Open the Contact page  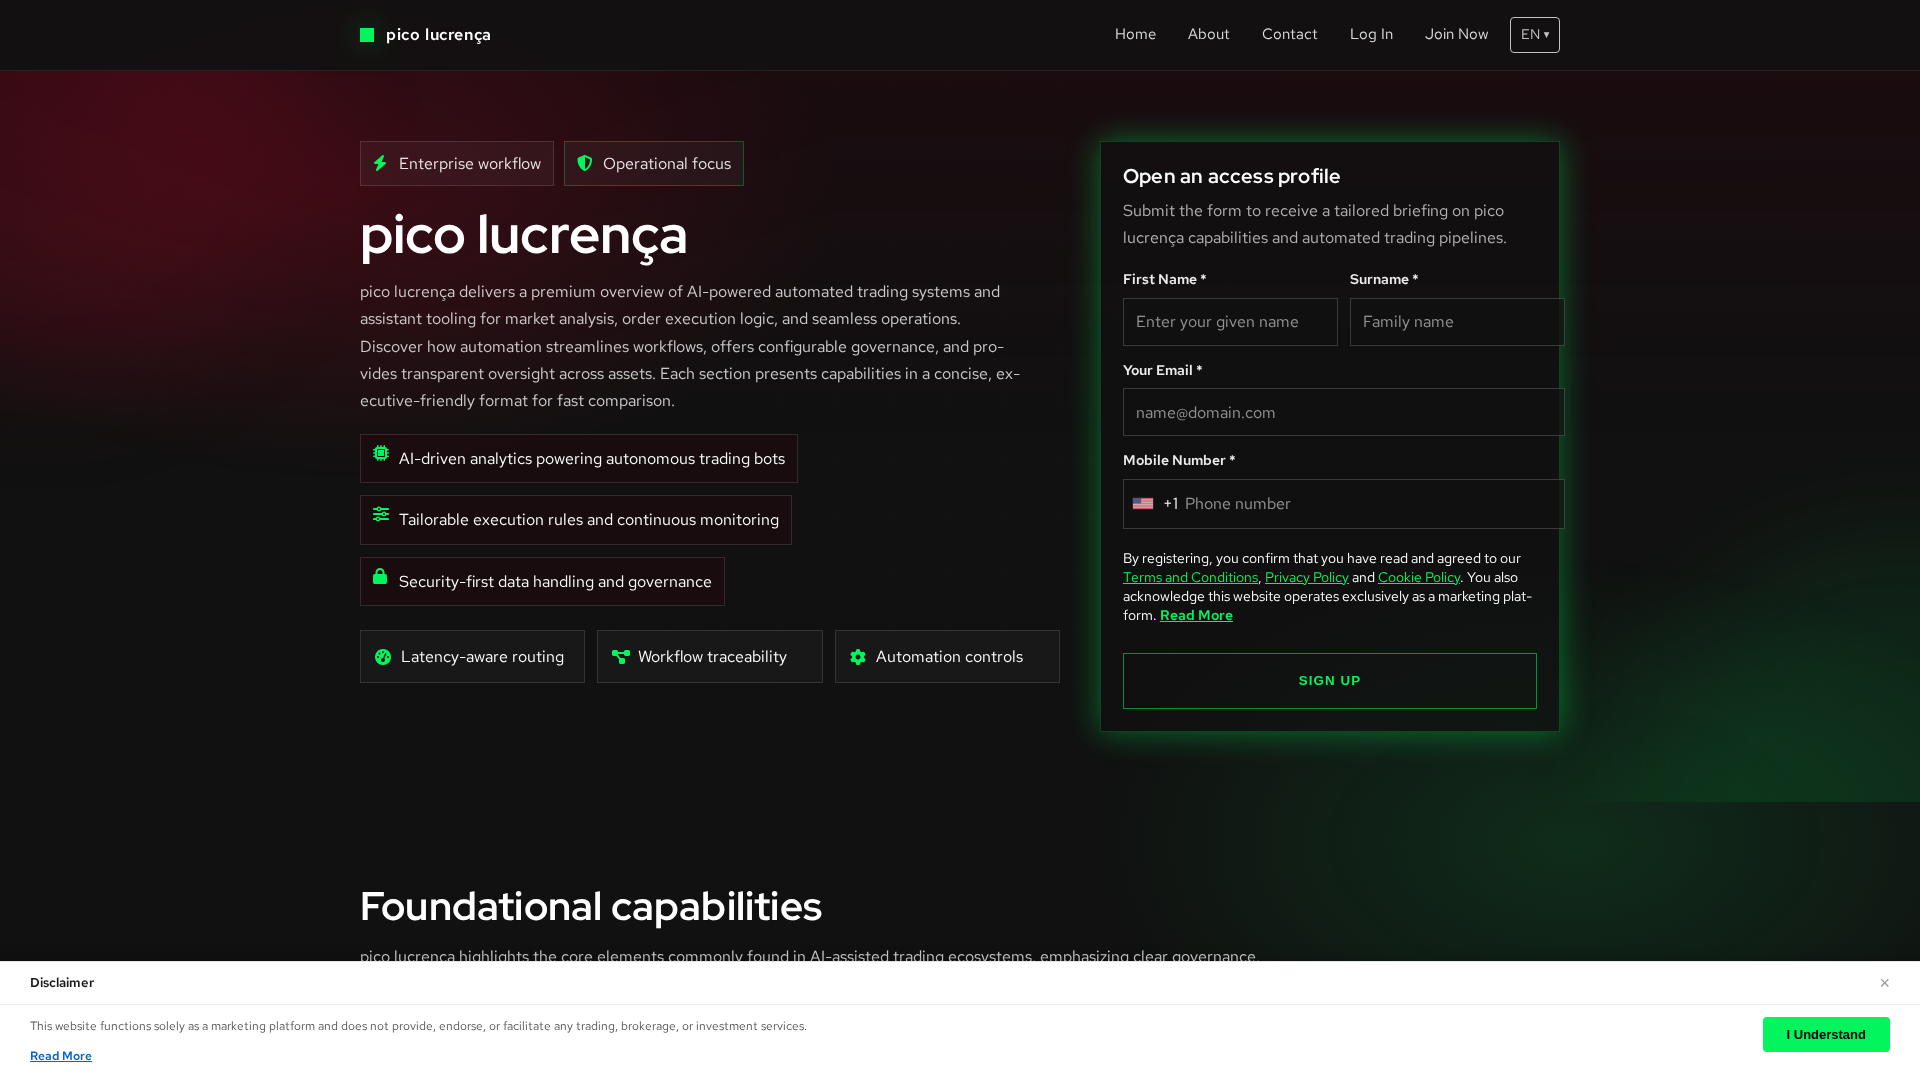pyautogui.click(x=1289, y=34)
